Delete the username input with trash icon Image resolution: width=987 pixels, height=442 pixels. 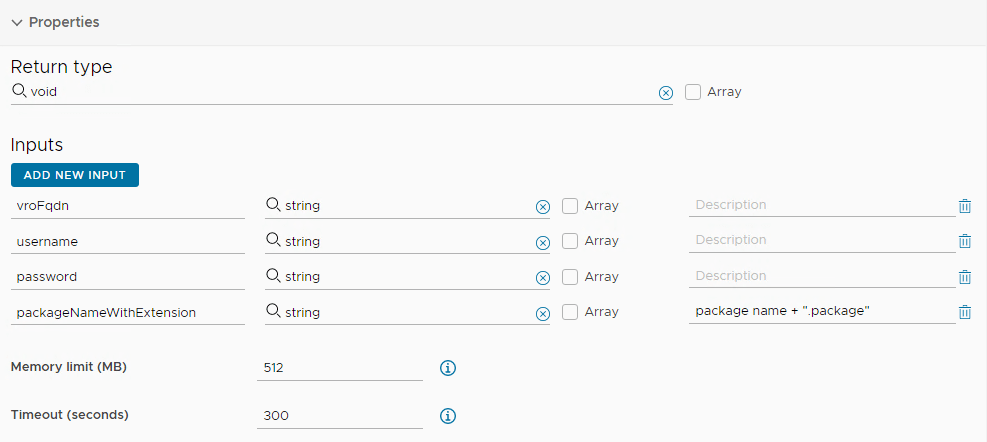point(964,241)
